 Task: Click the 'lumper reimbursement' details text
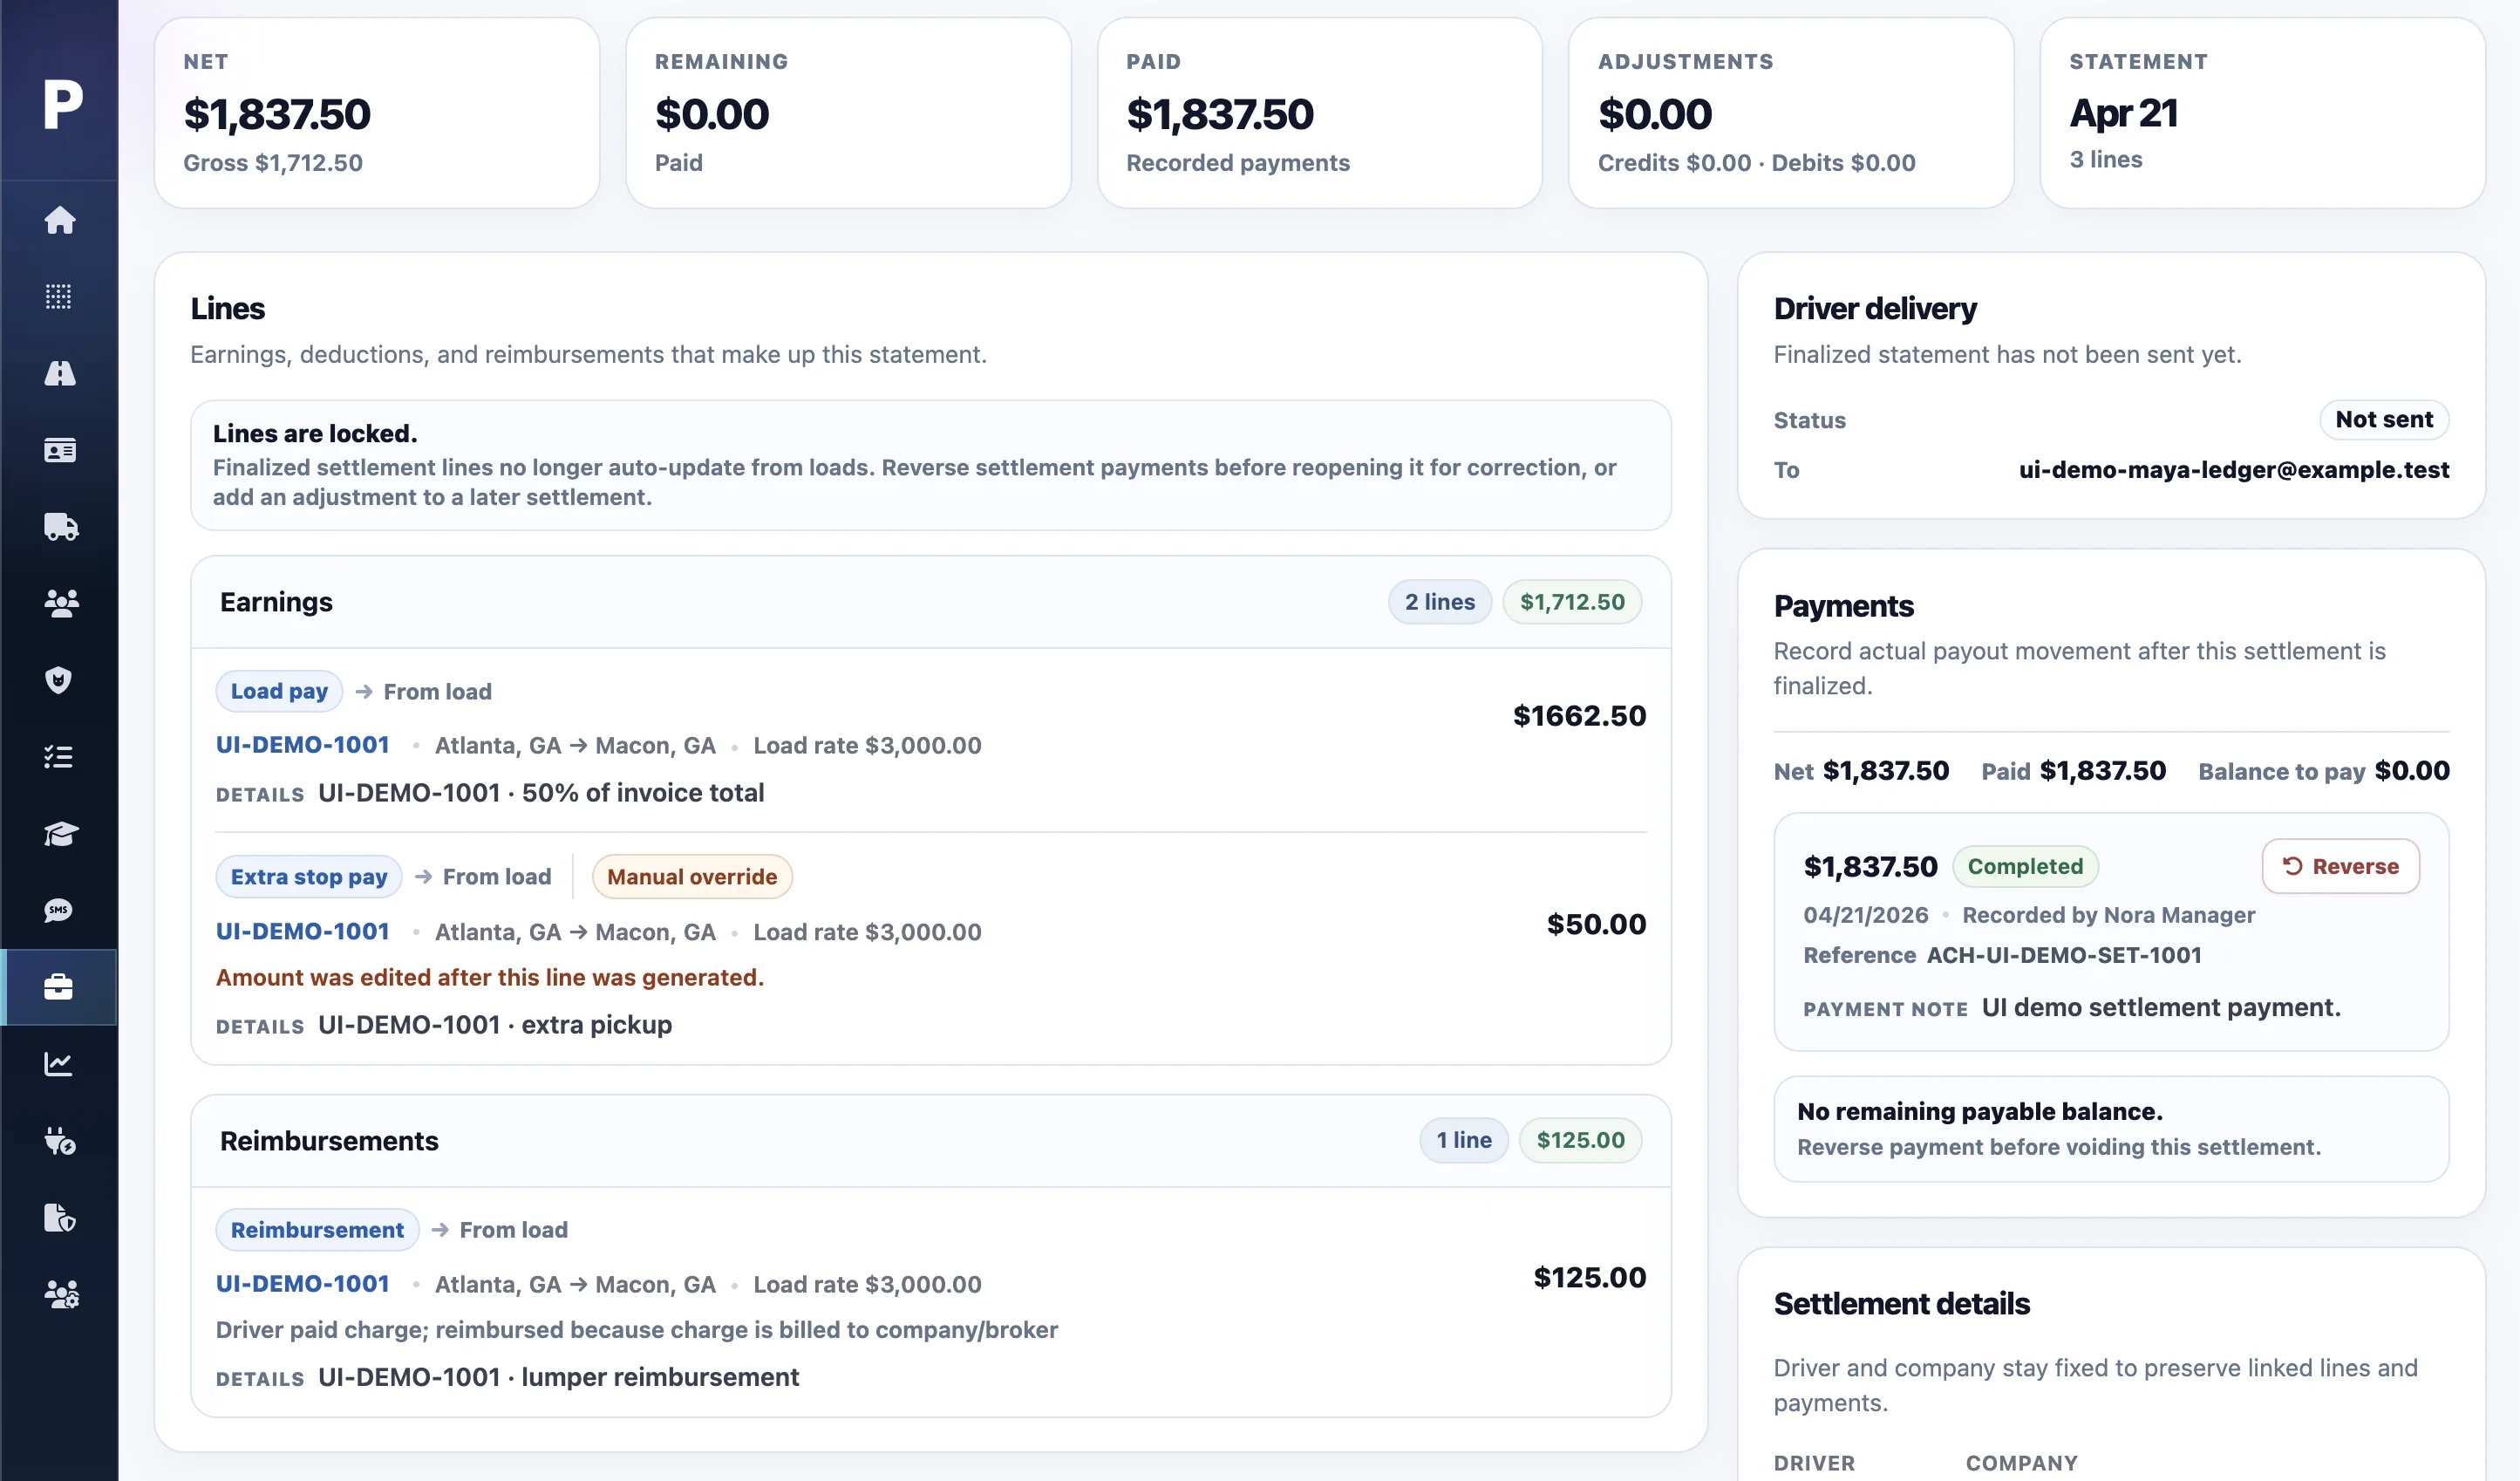[x=660, y=1377]
